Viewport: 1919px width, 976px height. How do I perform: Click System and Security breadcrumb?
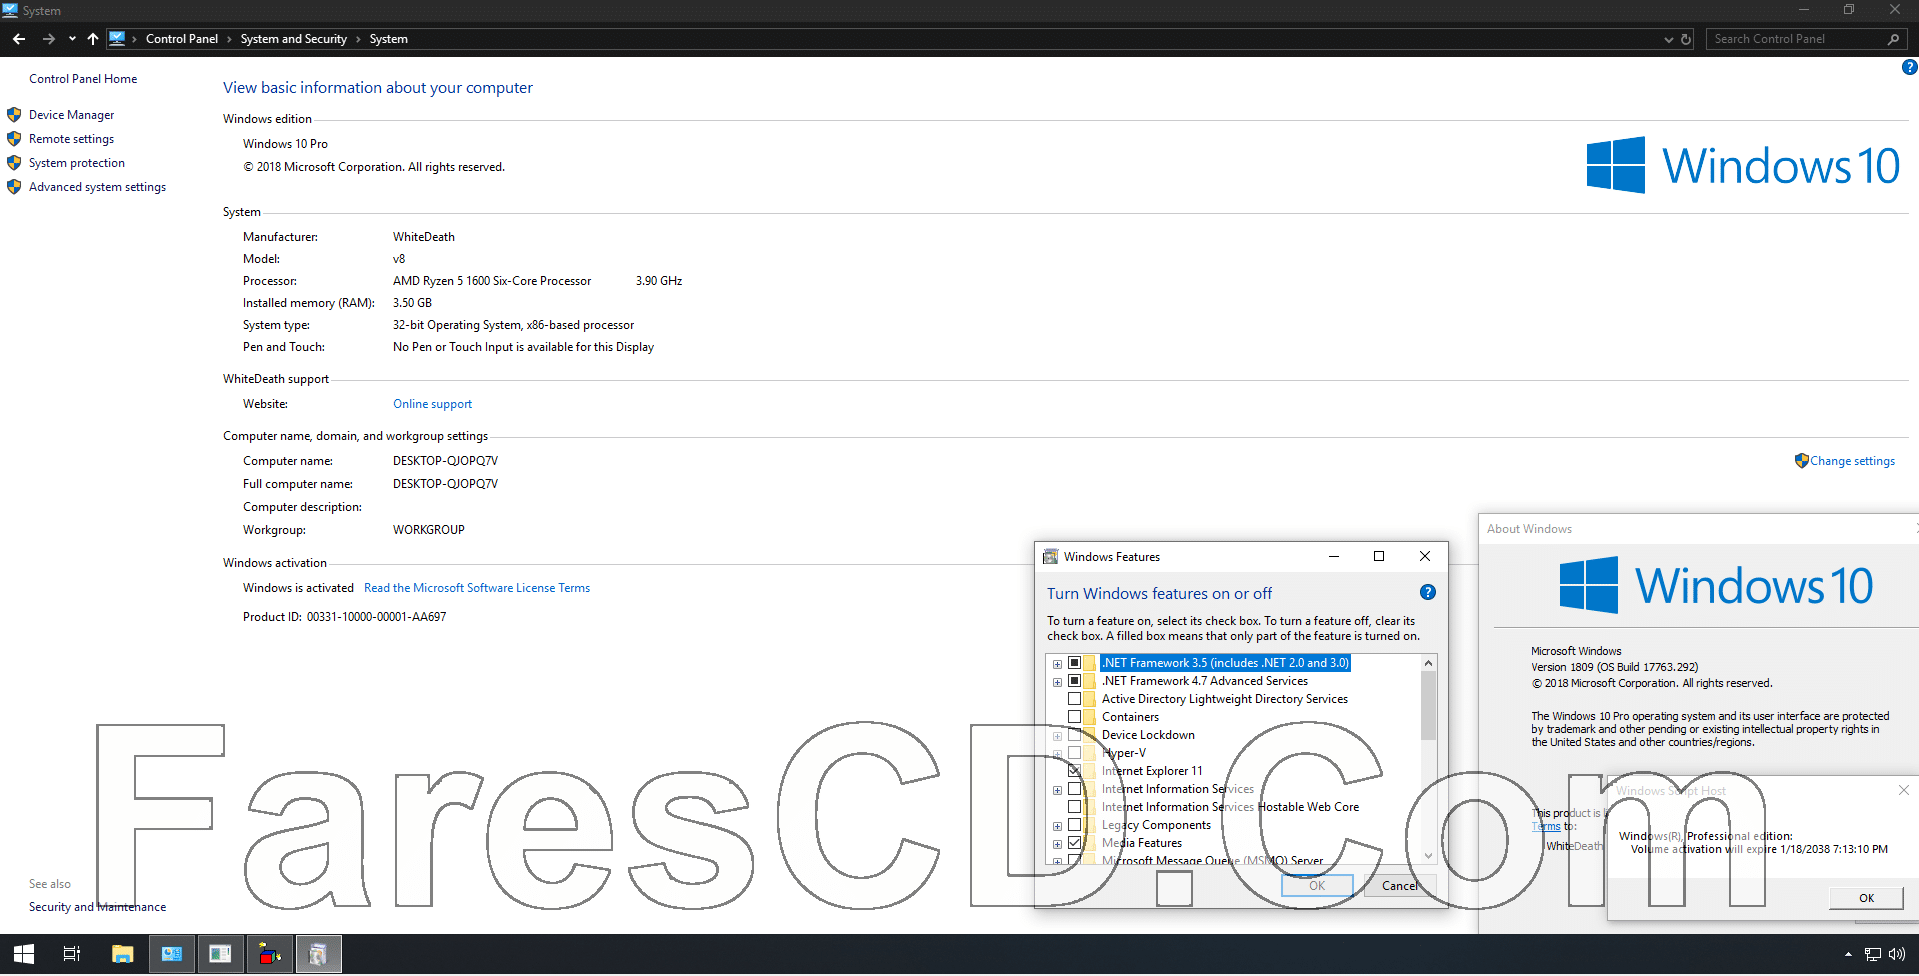[x=293, y=39]
